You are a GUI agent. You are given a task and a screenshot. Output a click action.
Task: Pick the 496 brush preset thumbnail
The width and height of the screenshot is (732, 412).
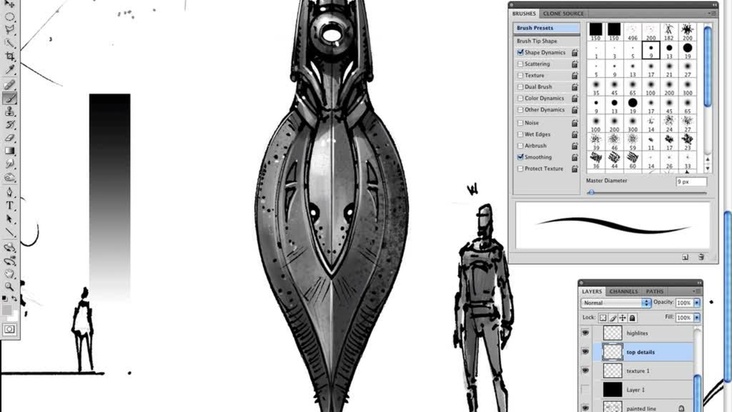tap(632, 32)
